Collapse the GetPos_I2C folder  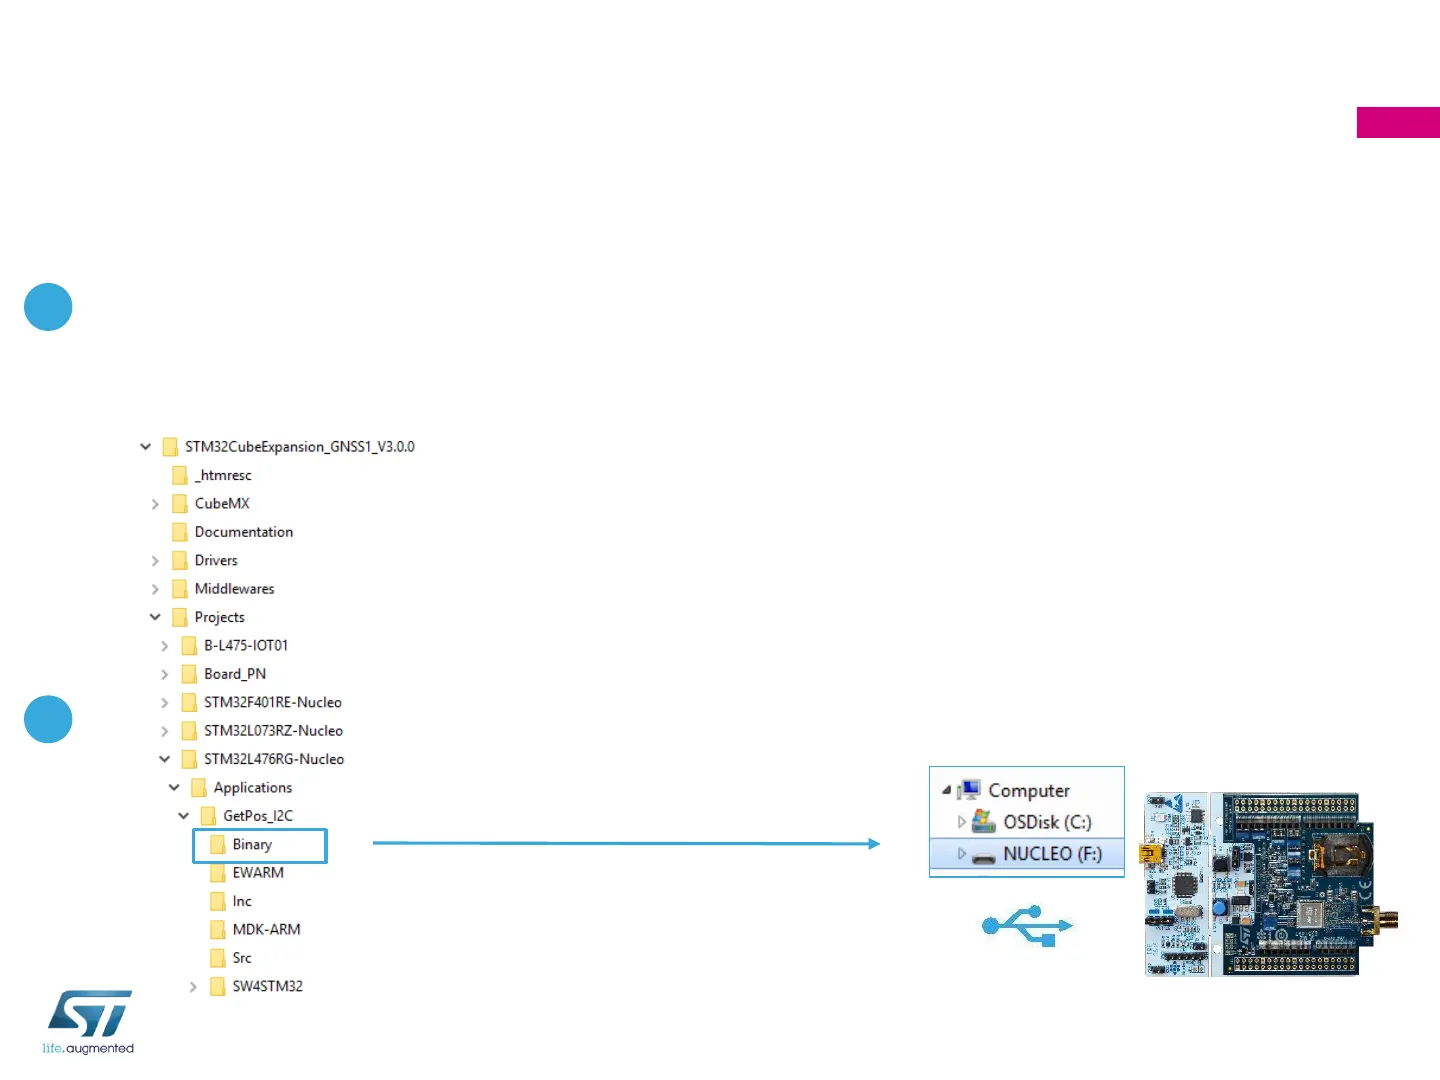tap(184, 816)
